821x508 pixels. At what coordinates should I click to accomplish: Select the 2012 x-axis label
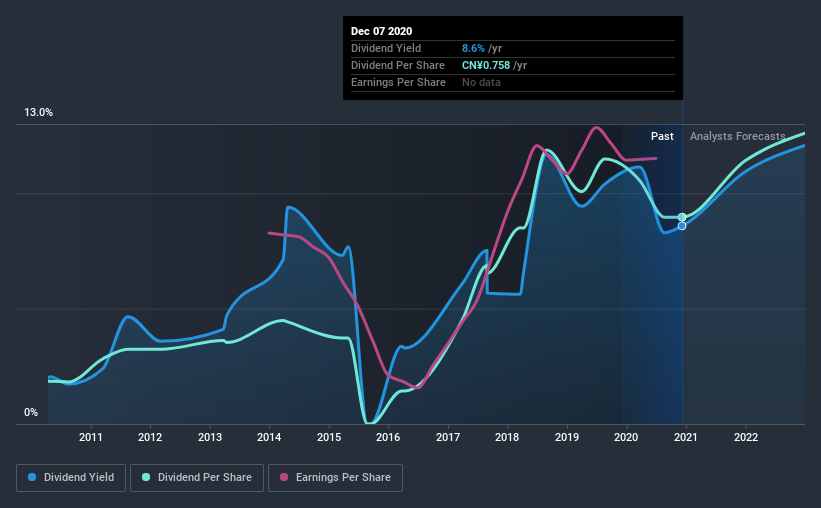click(150, 437)
